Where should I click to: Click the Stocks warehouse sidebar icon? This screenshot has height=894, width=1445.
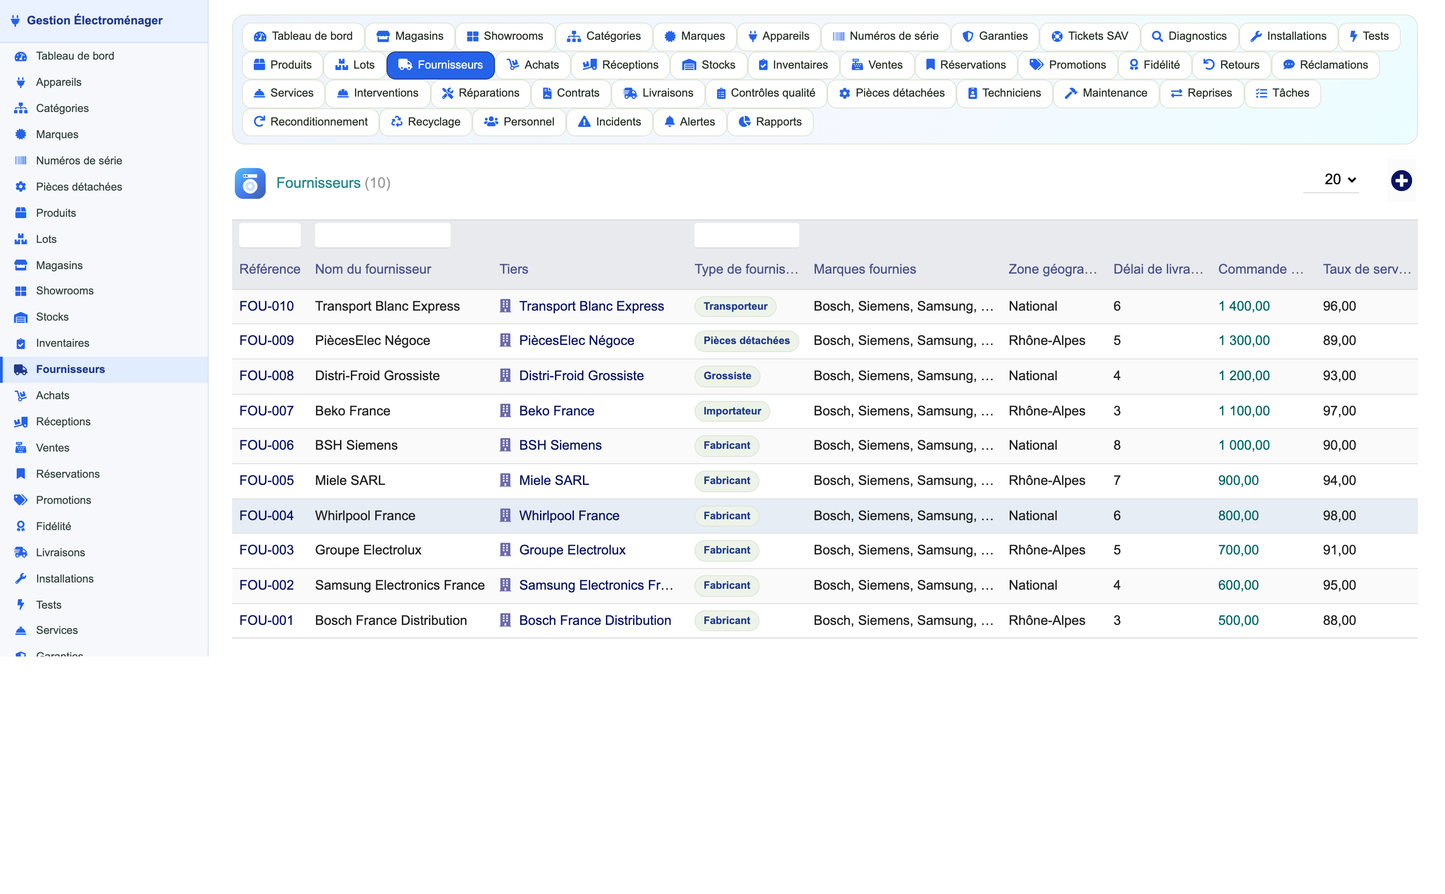pos(20,317)
